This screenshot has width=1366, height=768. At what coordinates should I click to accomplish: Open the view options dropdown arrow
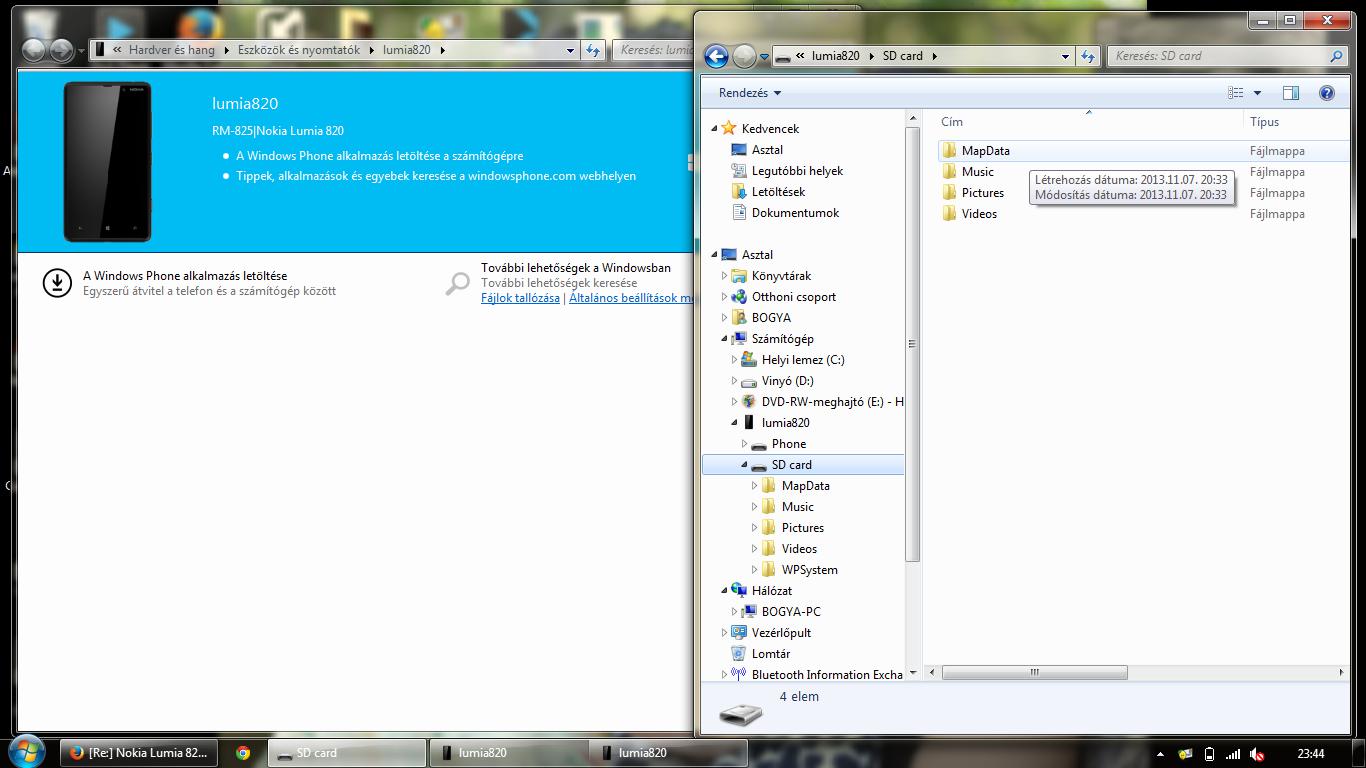click(1257, 93)
